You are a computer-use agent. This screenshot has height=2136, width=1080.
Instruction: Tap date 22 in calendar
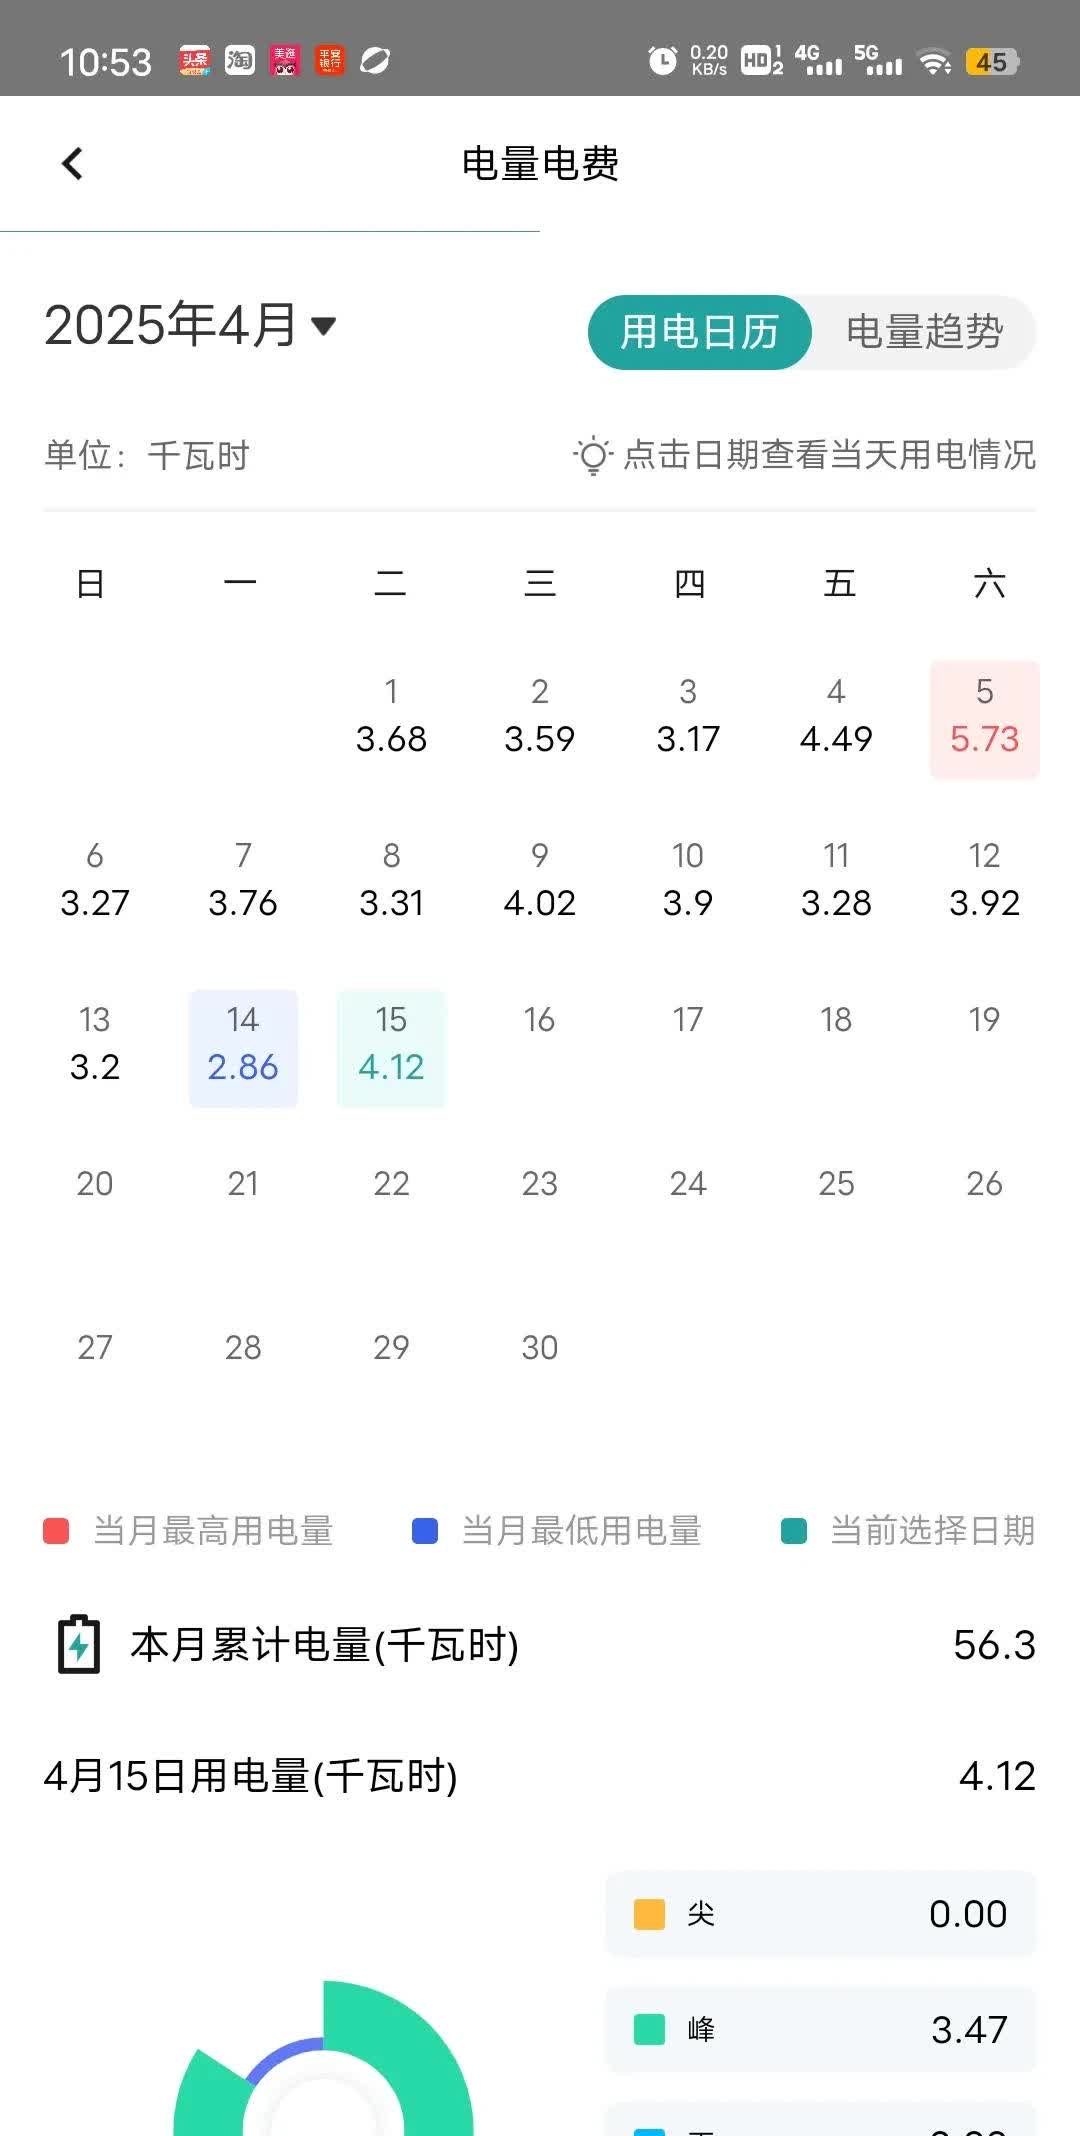tap(391, 1184)
